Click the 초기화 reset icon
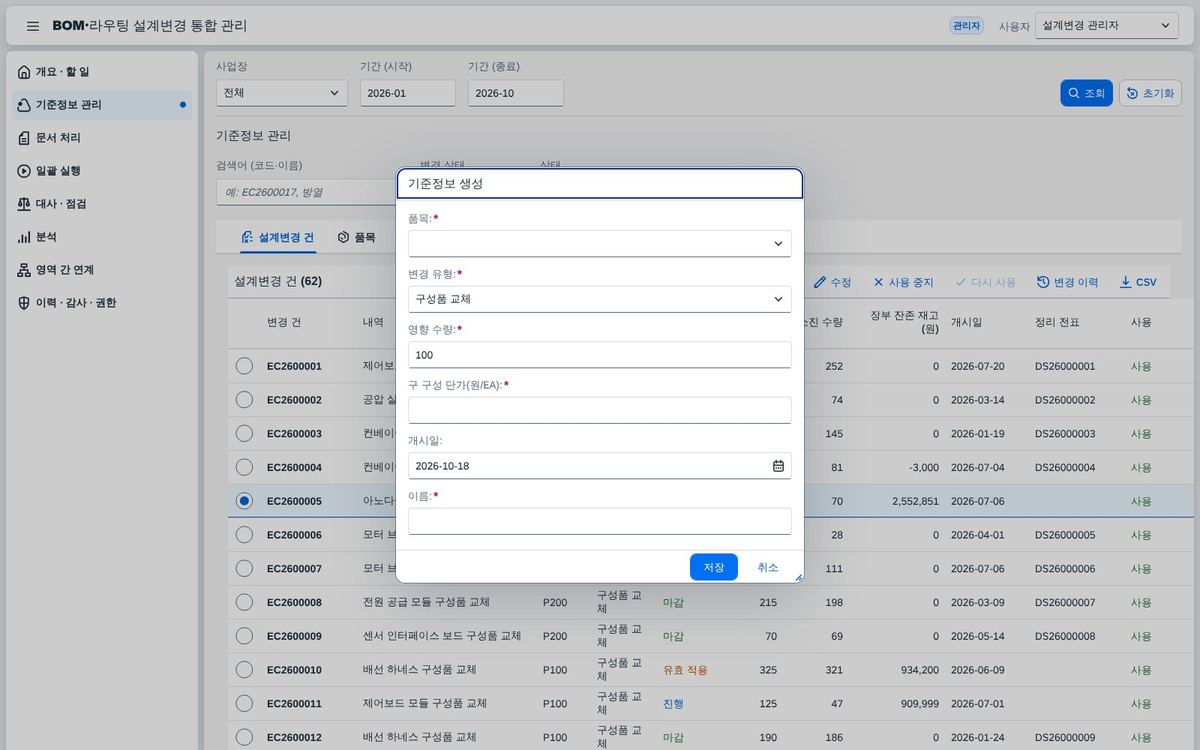1200x750 pixels. tap(1132, 93)
